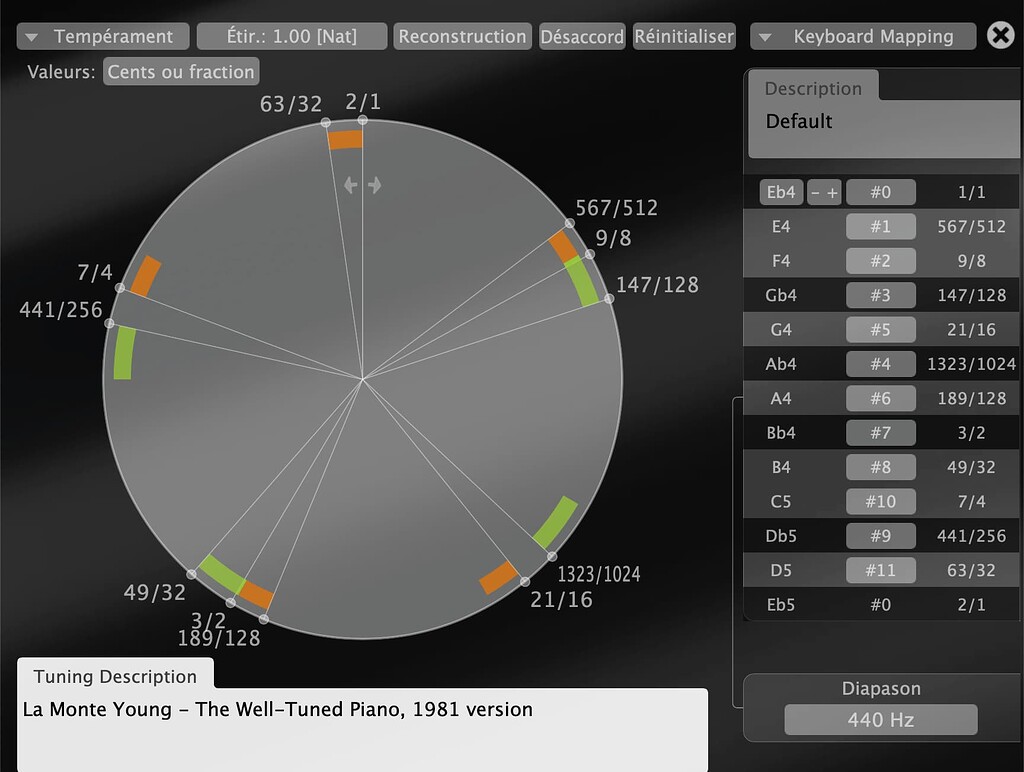Select the 2/1 handle on the circle

click(x=361, y=120)
